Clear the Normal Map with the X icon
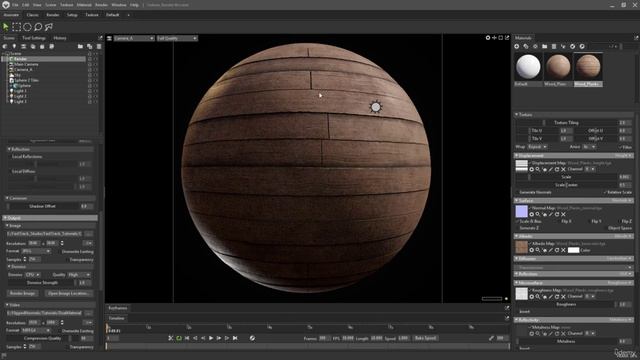640x360 pixels. pos(563,214)
